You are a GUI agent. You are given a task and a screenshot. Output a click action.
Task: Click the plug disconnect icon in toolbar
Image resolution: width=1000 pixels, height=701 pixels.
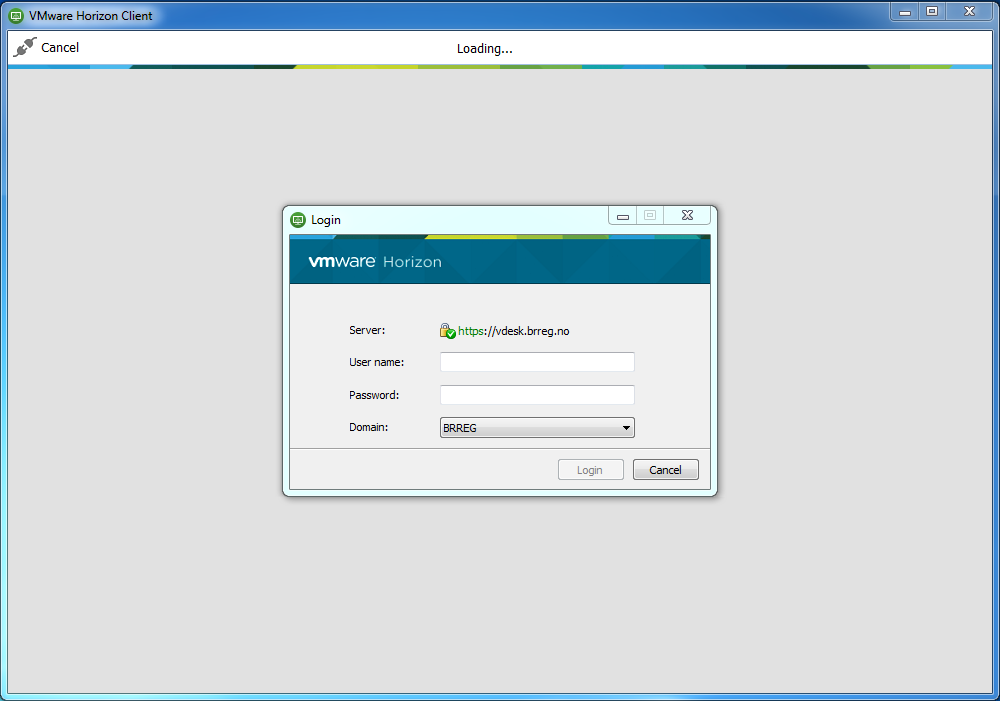point(25,47)
